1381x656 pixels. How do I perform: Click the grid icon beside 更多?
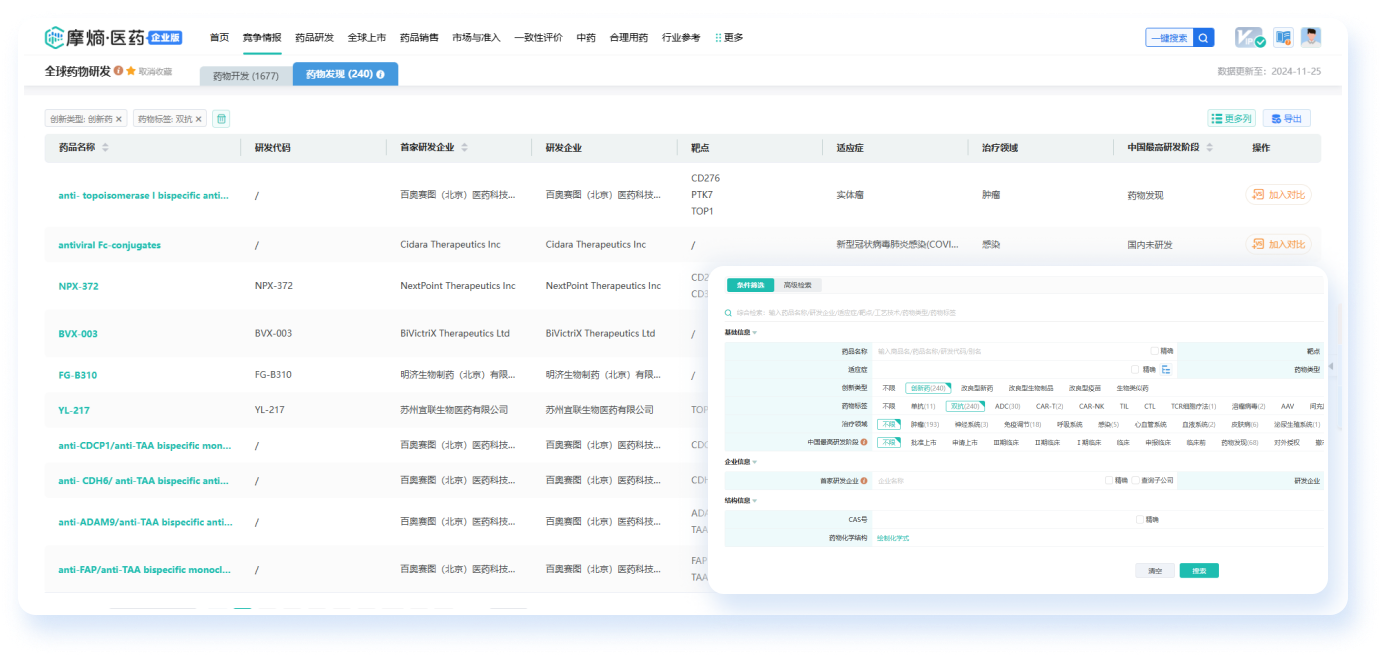(x=718, y=38)
